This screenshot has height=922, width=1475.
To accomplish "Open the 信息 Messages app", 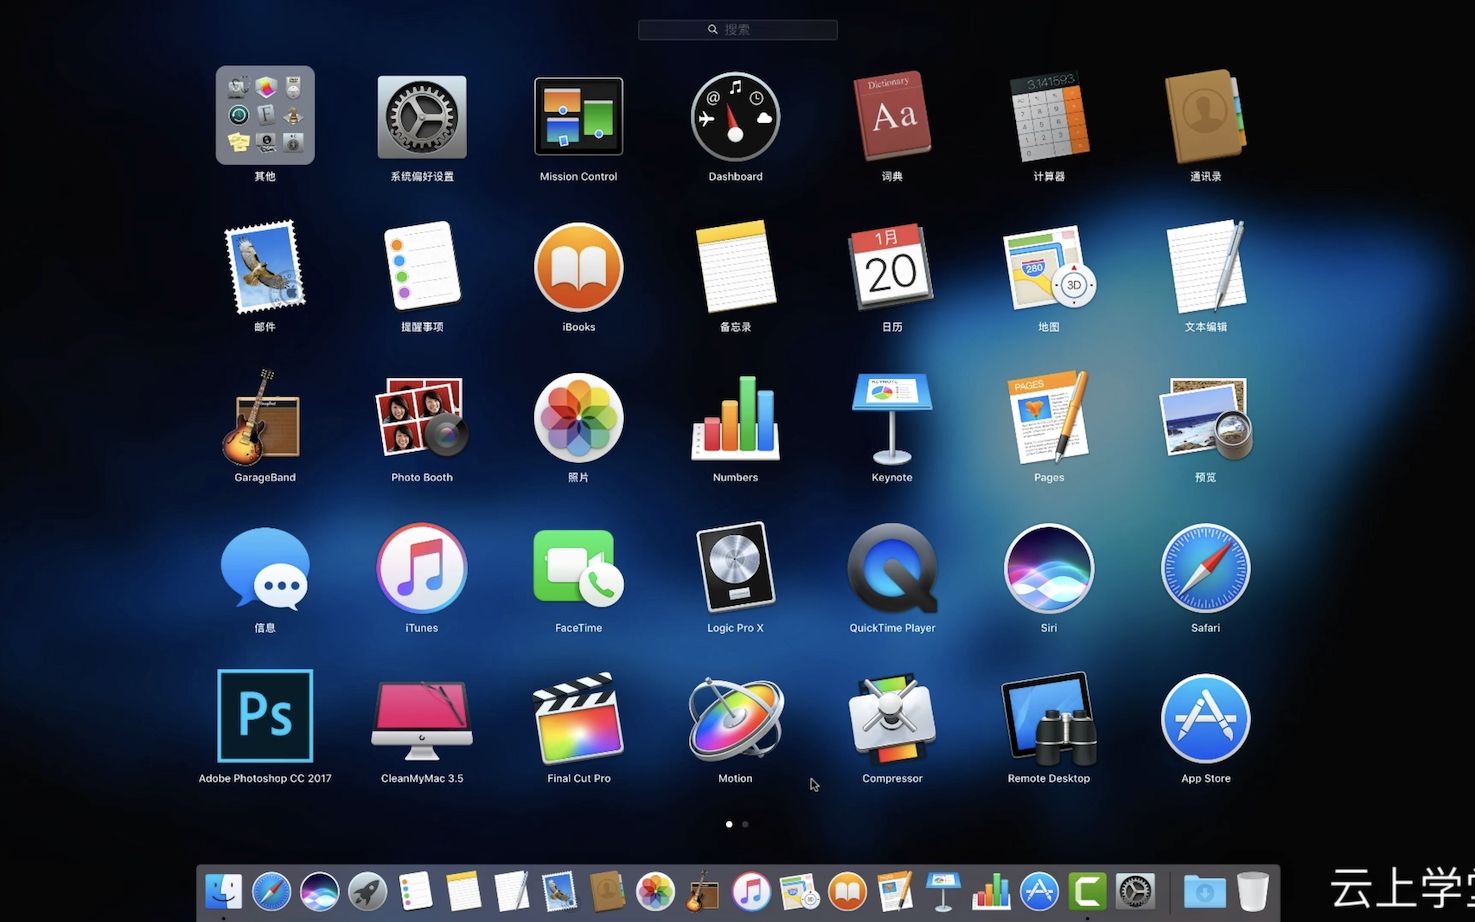I will [x=265, y=568].
